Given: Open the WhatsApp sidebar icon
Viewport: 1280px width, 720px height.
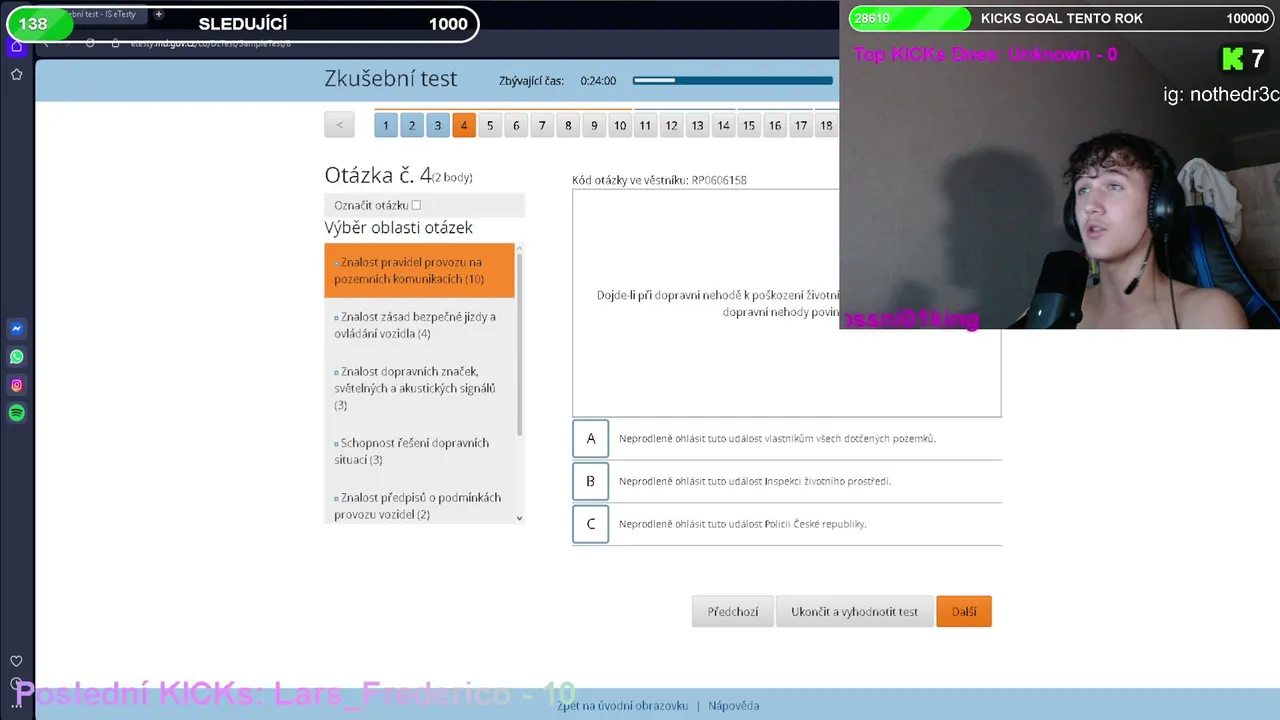Looking at the screenshot, I should [16, 357].
